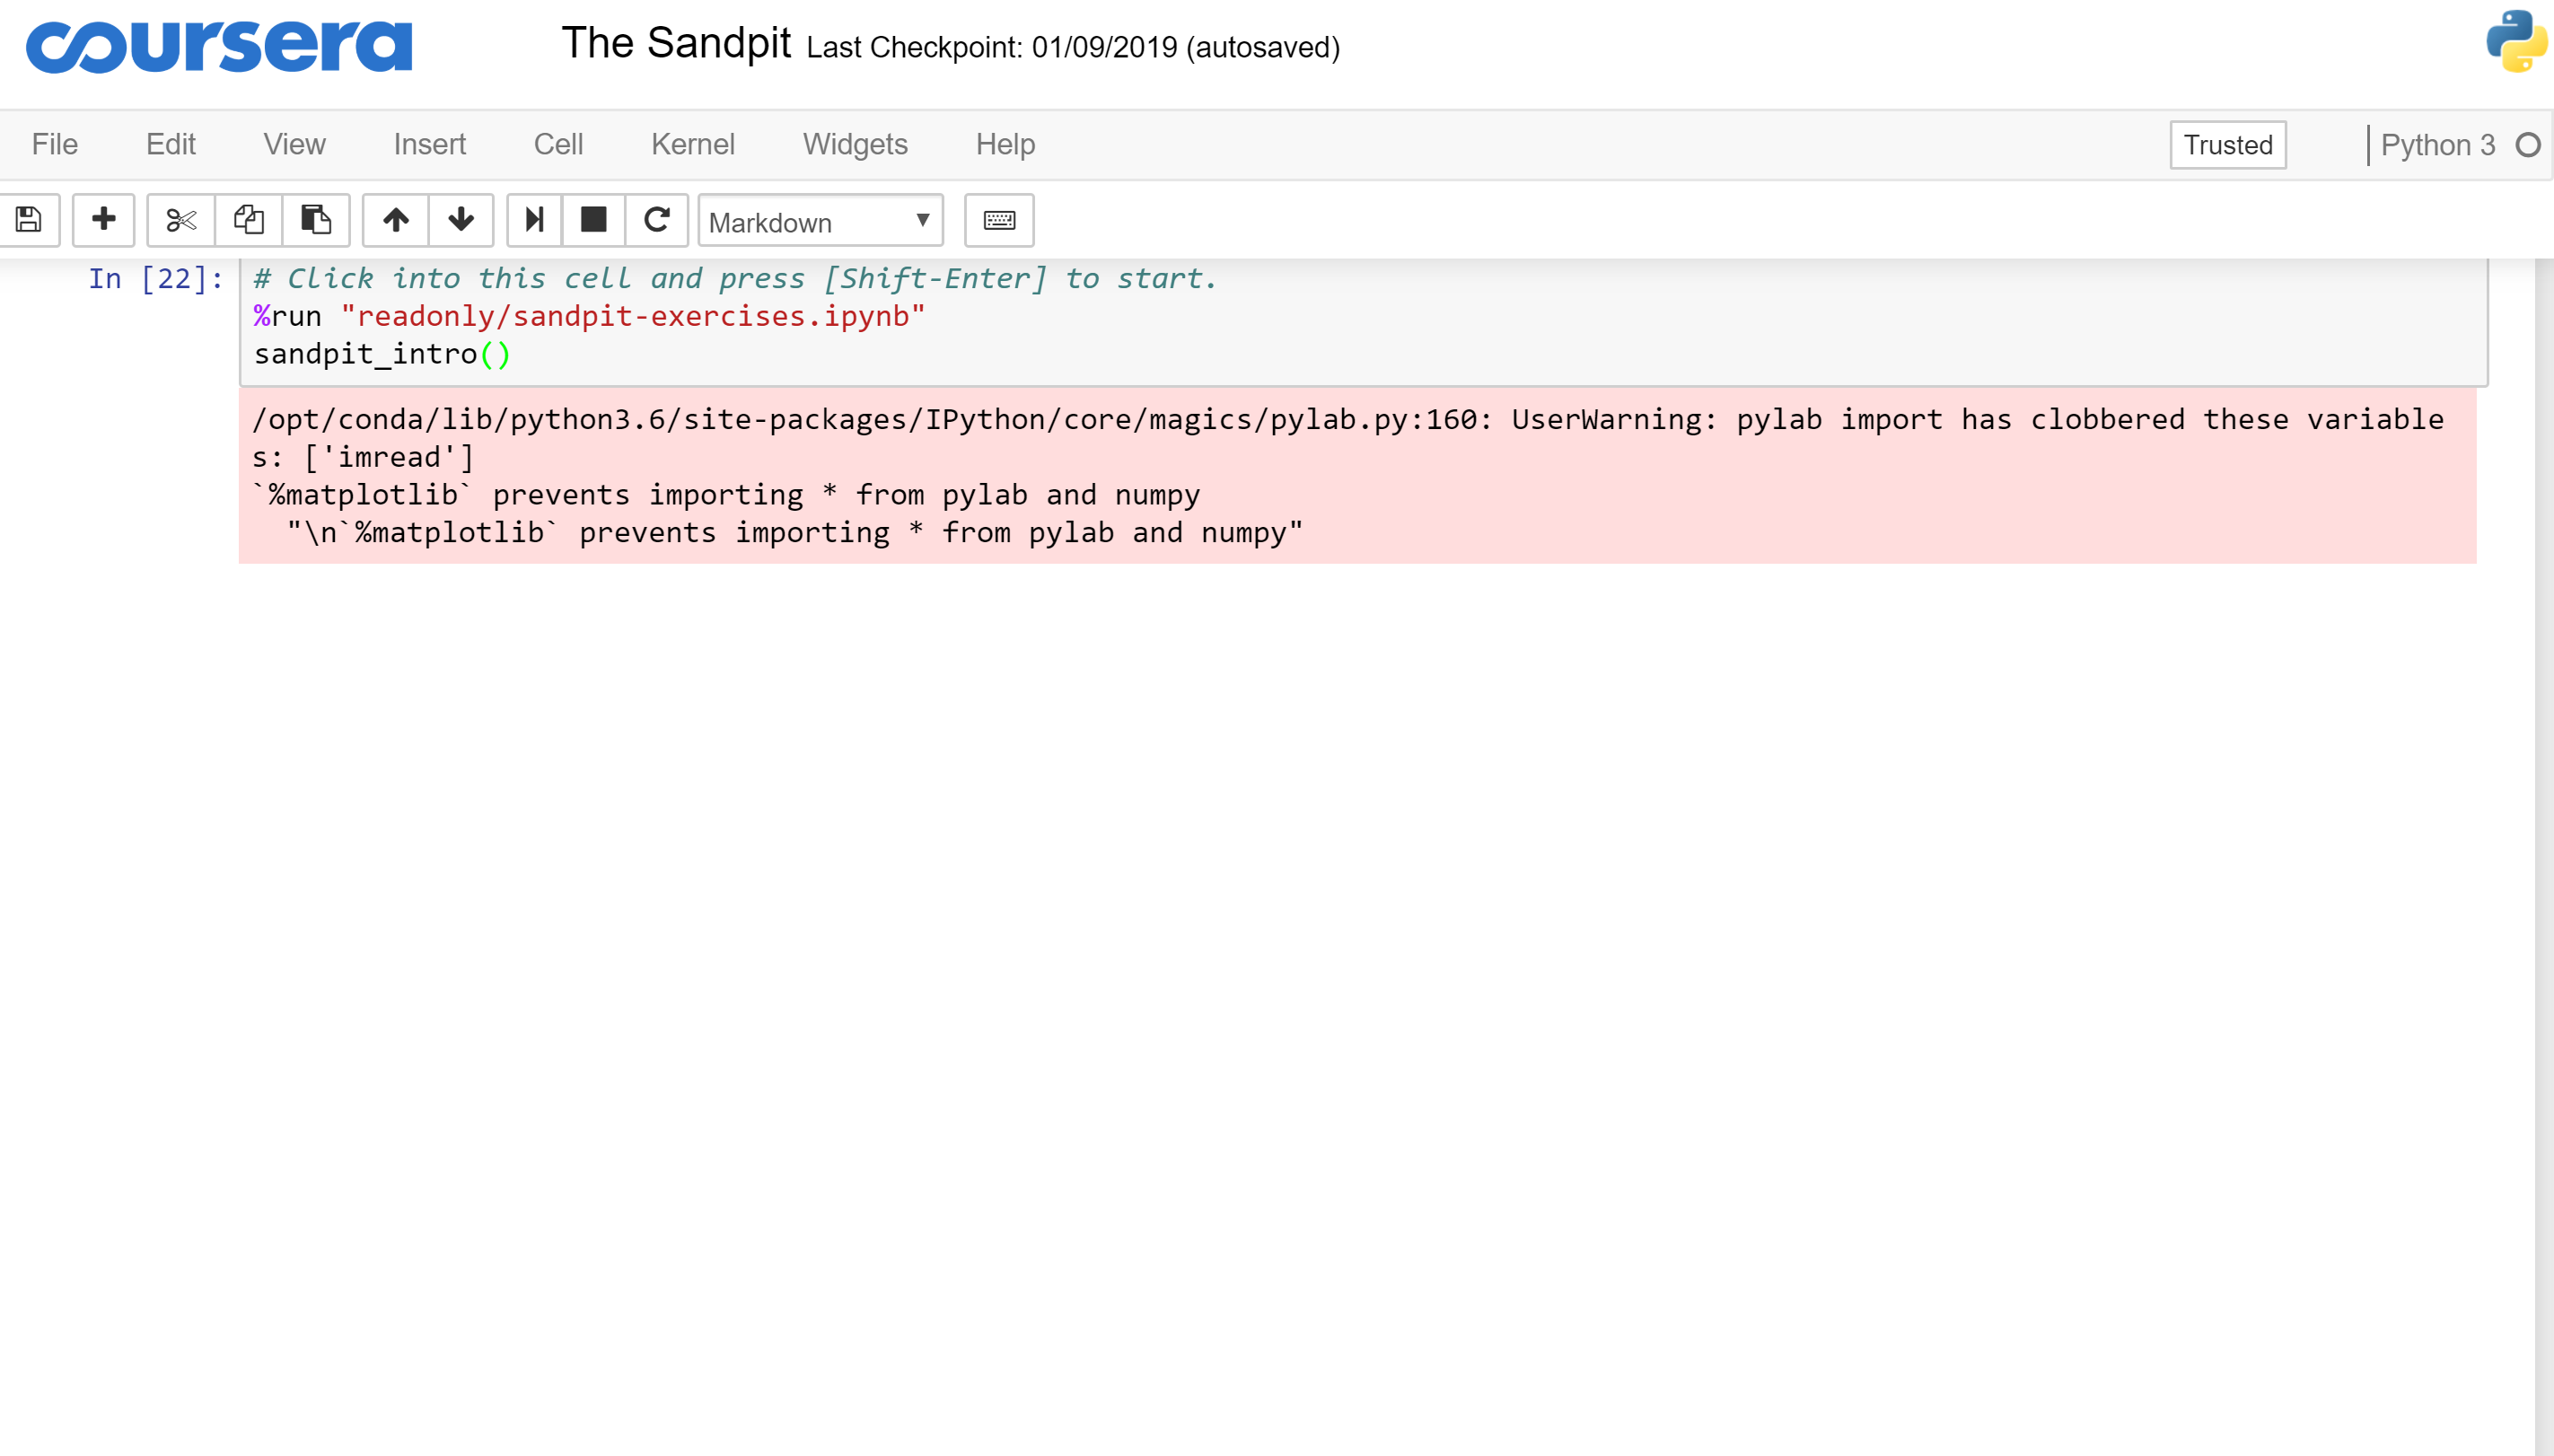Select the Markdown cell type dropdown
Viewport: 2554px width, 1456px height.
[818, 221]
